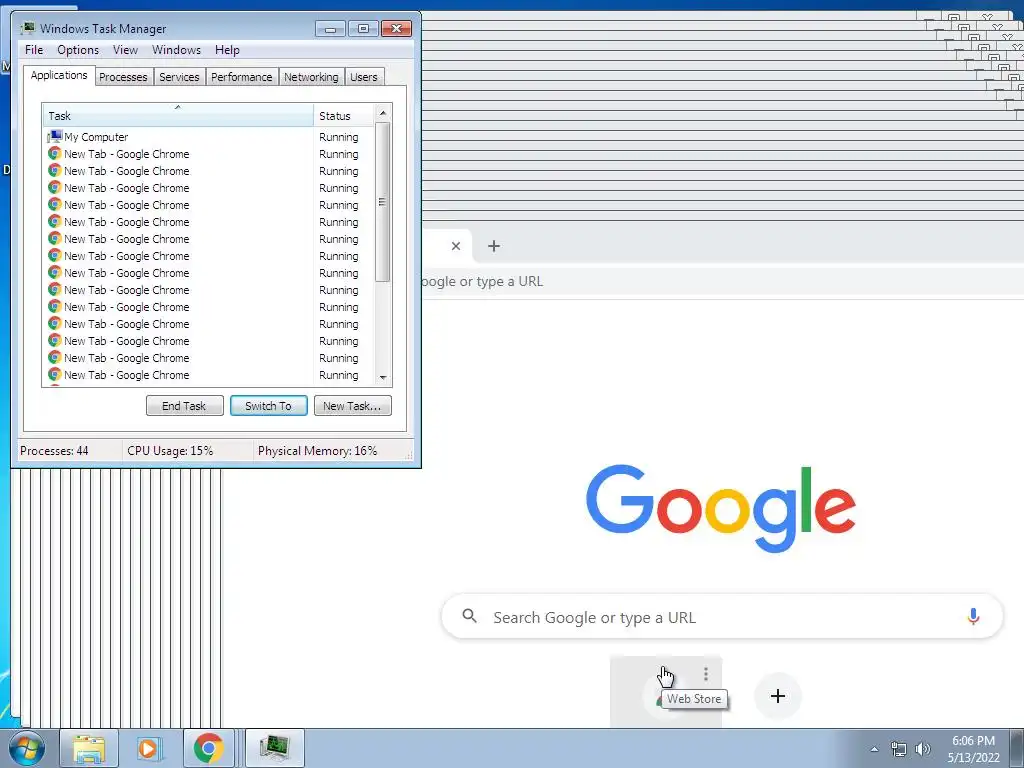Click the Google Chrome taskbar icon
Viewport: 1024px width, 768px height.
pyautogui.click(x=208, y=748)
